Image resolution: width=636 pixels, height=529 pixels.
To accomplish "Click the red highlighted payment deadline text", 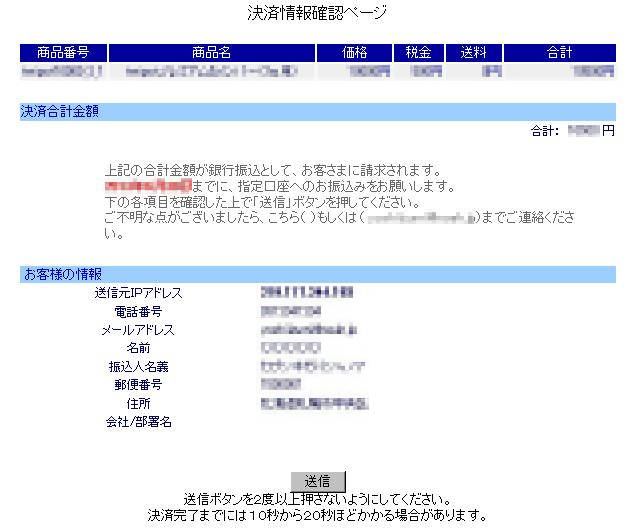I will point(148,186).
